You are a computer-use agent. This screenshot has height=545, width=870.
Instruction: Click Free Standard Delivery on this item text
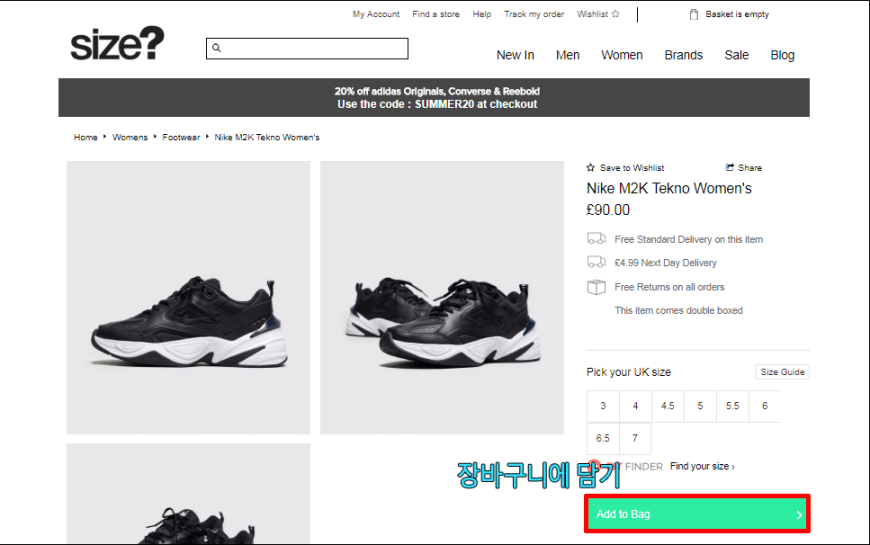coord(689,239)
